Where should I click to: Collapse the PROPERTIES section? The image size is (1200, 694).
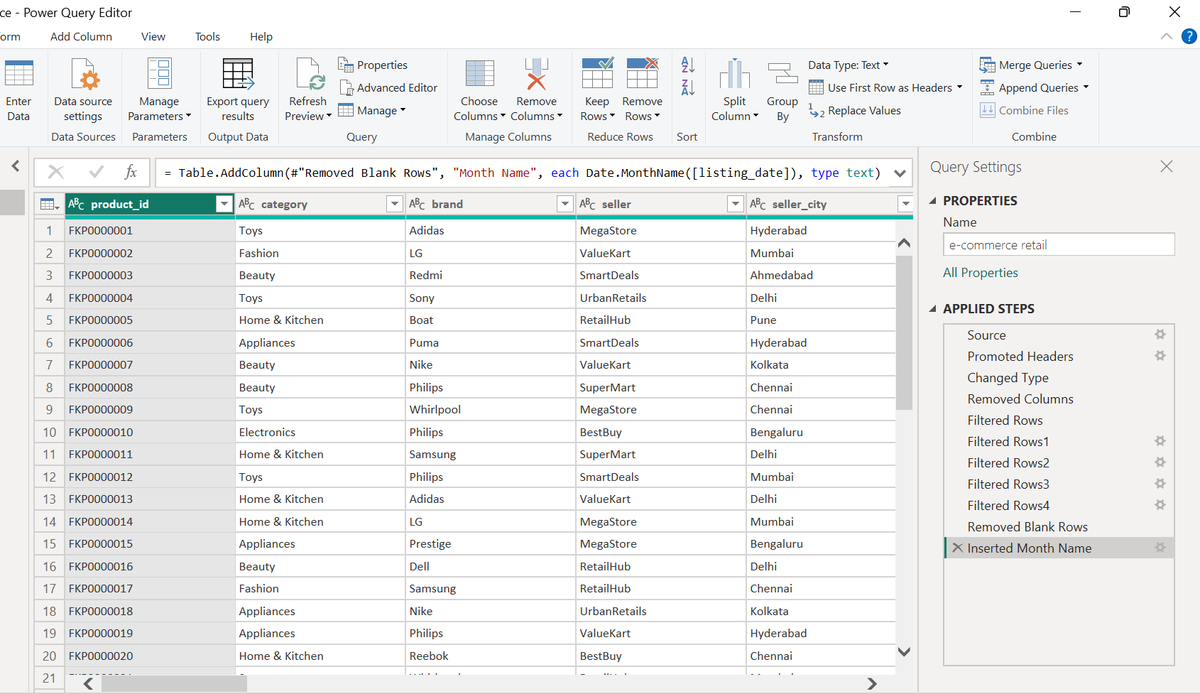pyautogui.click(x=934, y=201)
